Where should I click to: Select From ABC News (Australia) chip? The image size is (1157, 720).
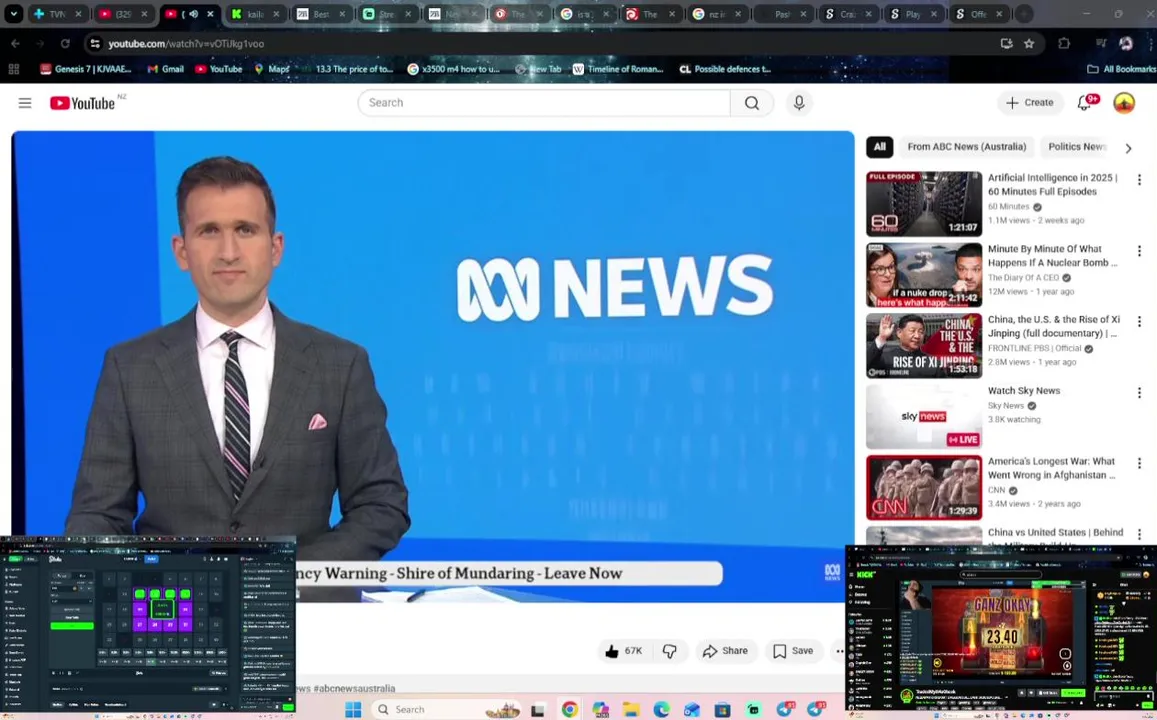click(967, 147)
